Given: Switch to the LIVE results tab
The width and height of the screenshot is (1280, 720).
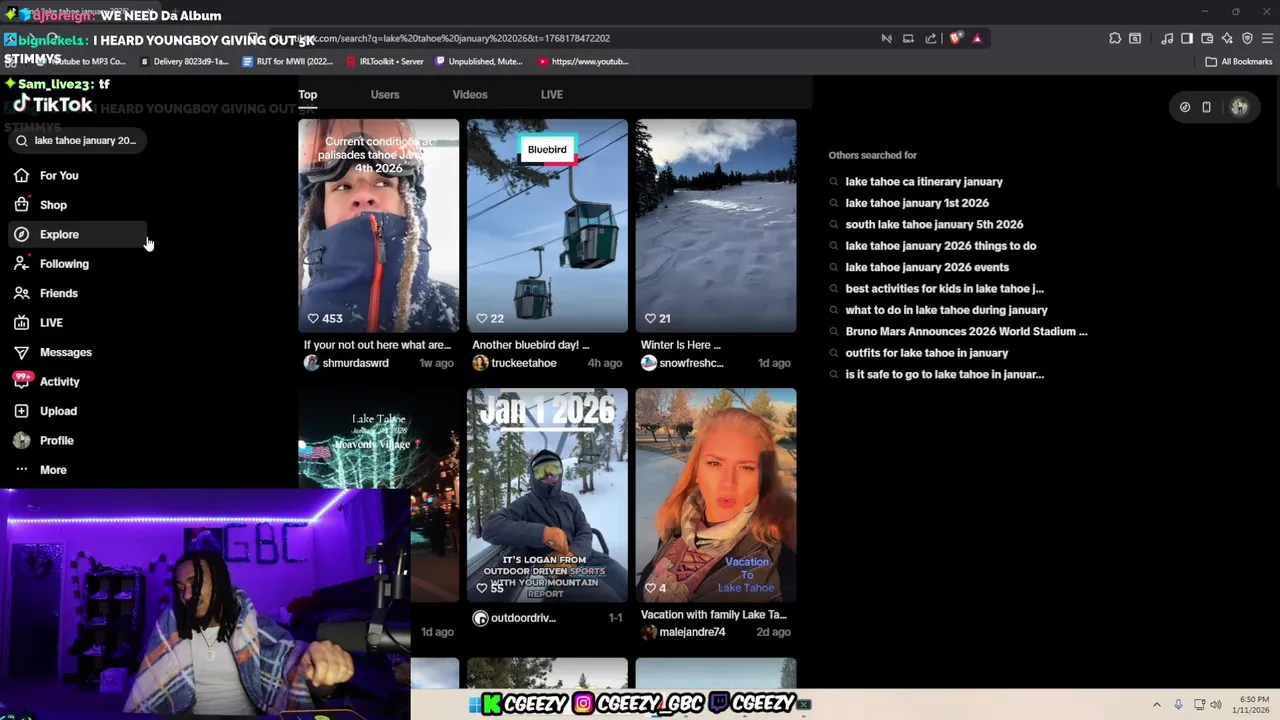Looking at the screenshot, I should pyautogui.click(x=552, y=95).
